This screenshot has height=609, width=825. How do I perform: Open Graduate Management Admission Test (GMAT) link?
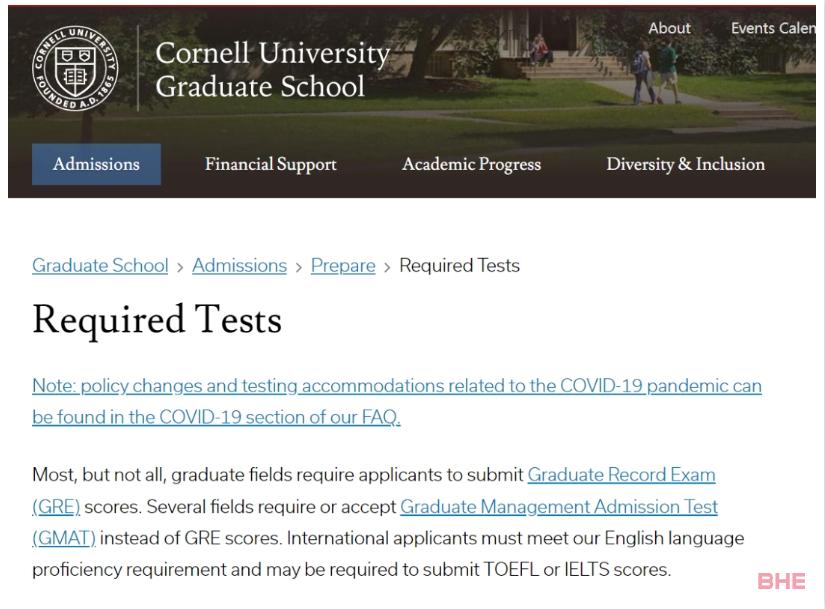click(x=559, y=507)
